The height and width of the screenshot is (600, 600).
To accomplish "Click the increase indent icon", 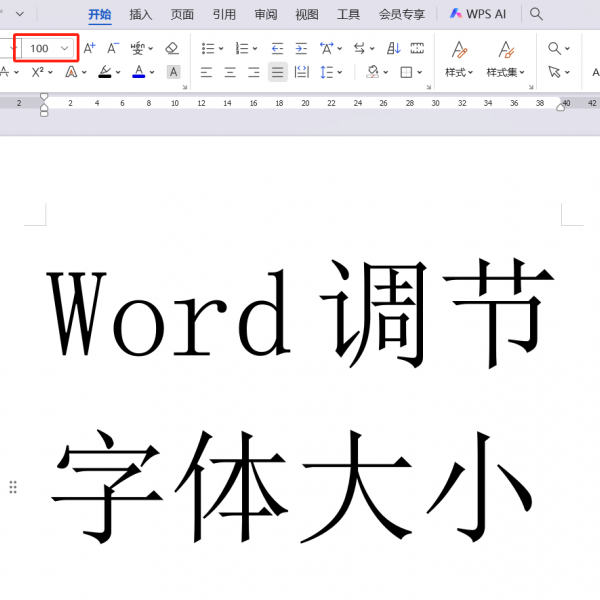I will (x=301, y=48).
